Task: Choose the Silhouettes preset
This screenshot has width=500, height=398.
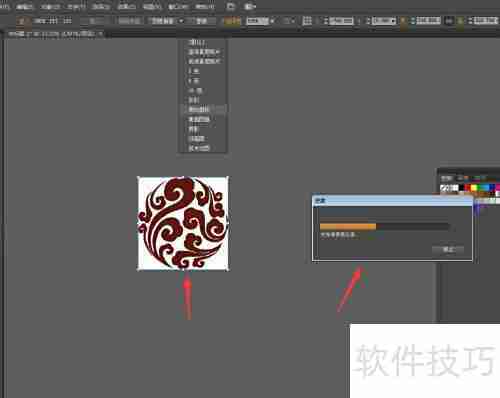Action: [x=203, y=129]
